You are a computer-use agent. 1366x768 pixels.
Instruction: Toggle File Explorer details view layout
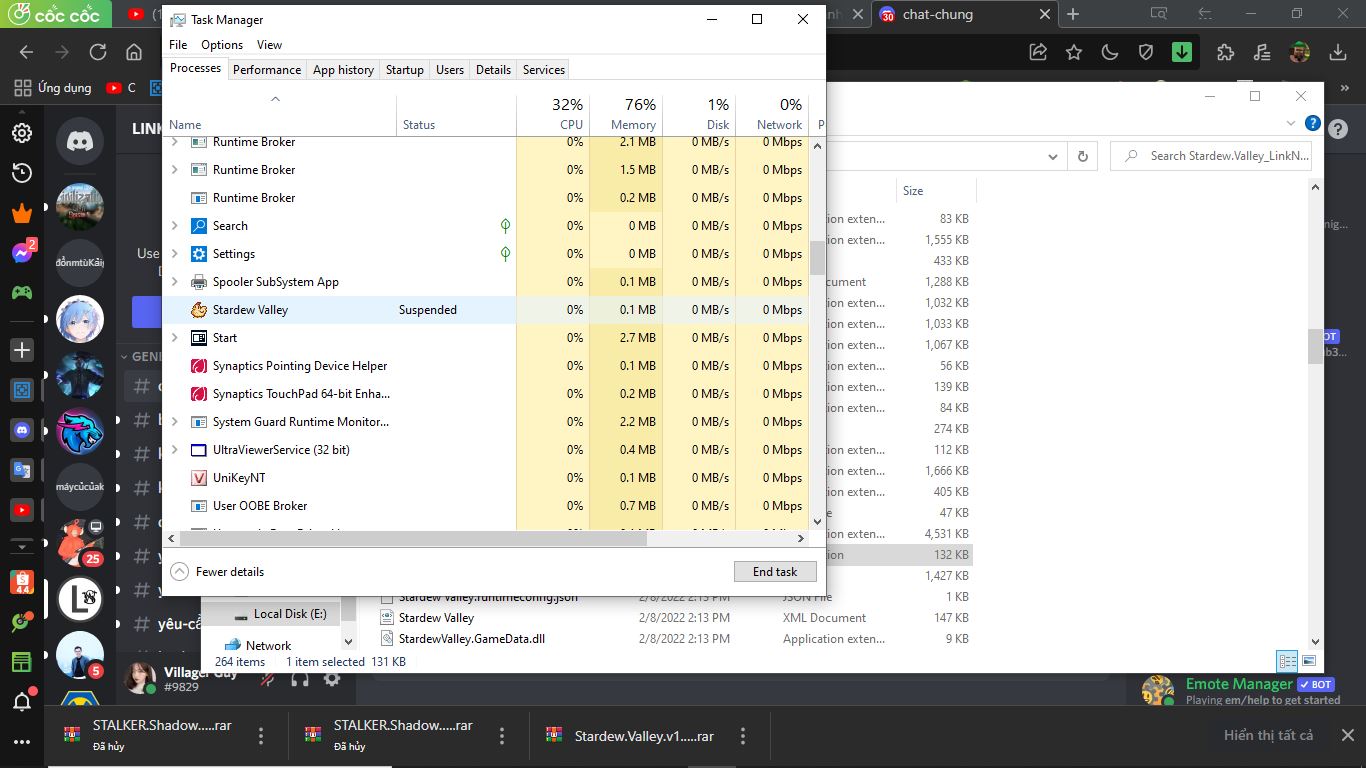point(1288,661)
